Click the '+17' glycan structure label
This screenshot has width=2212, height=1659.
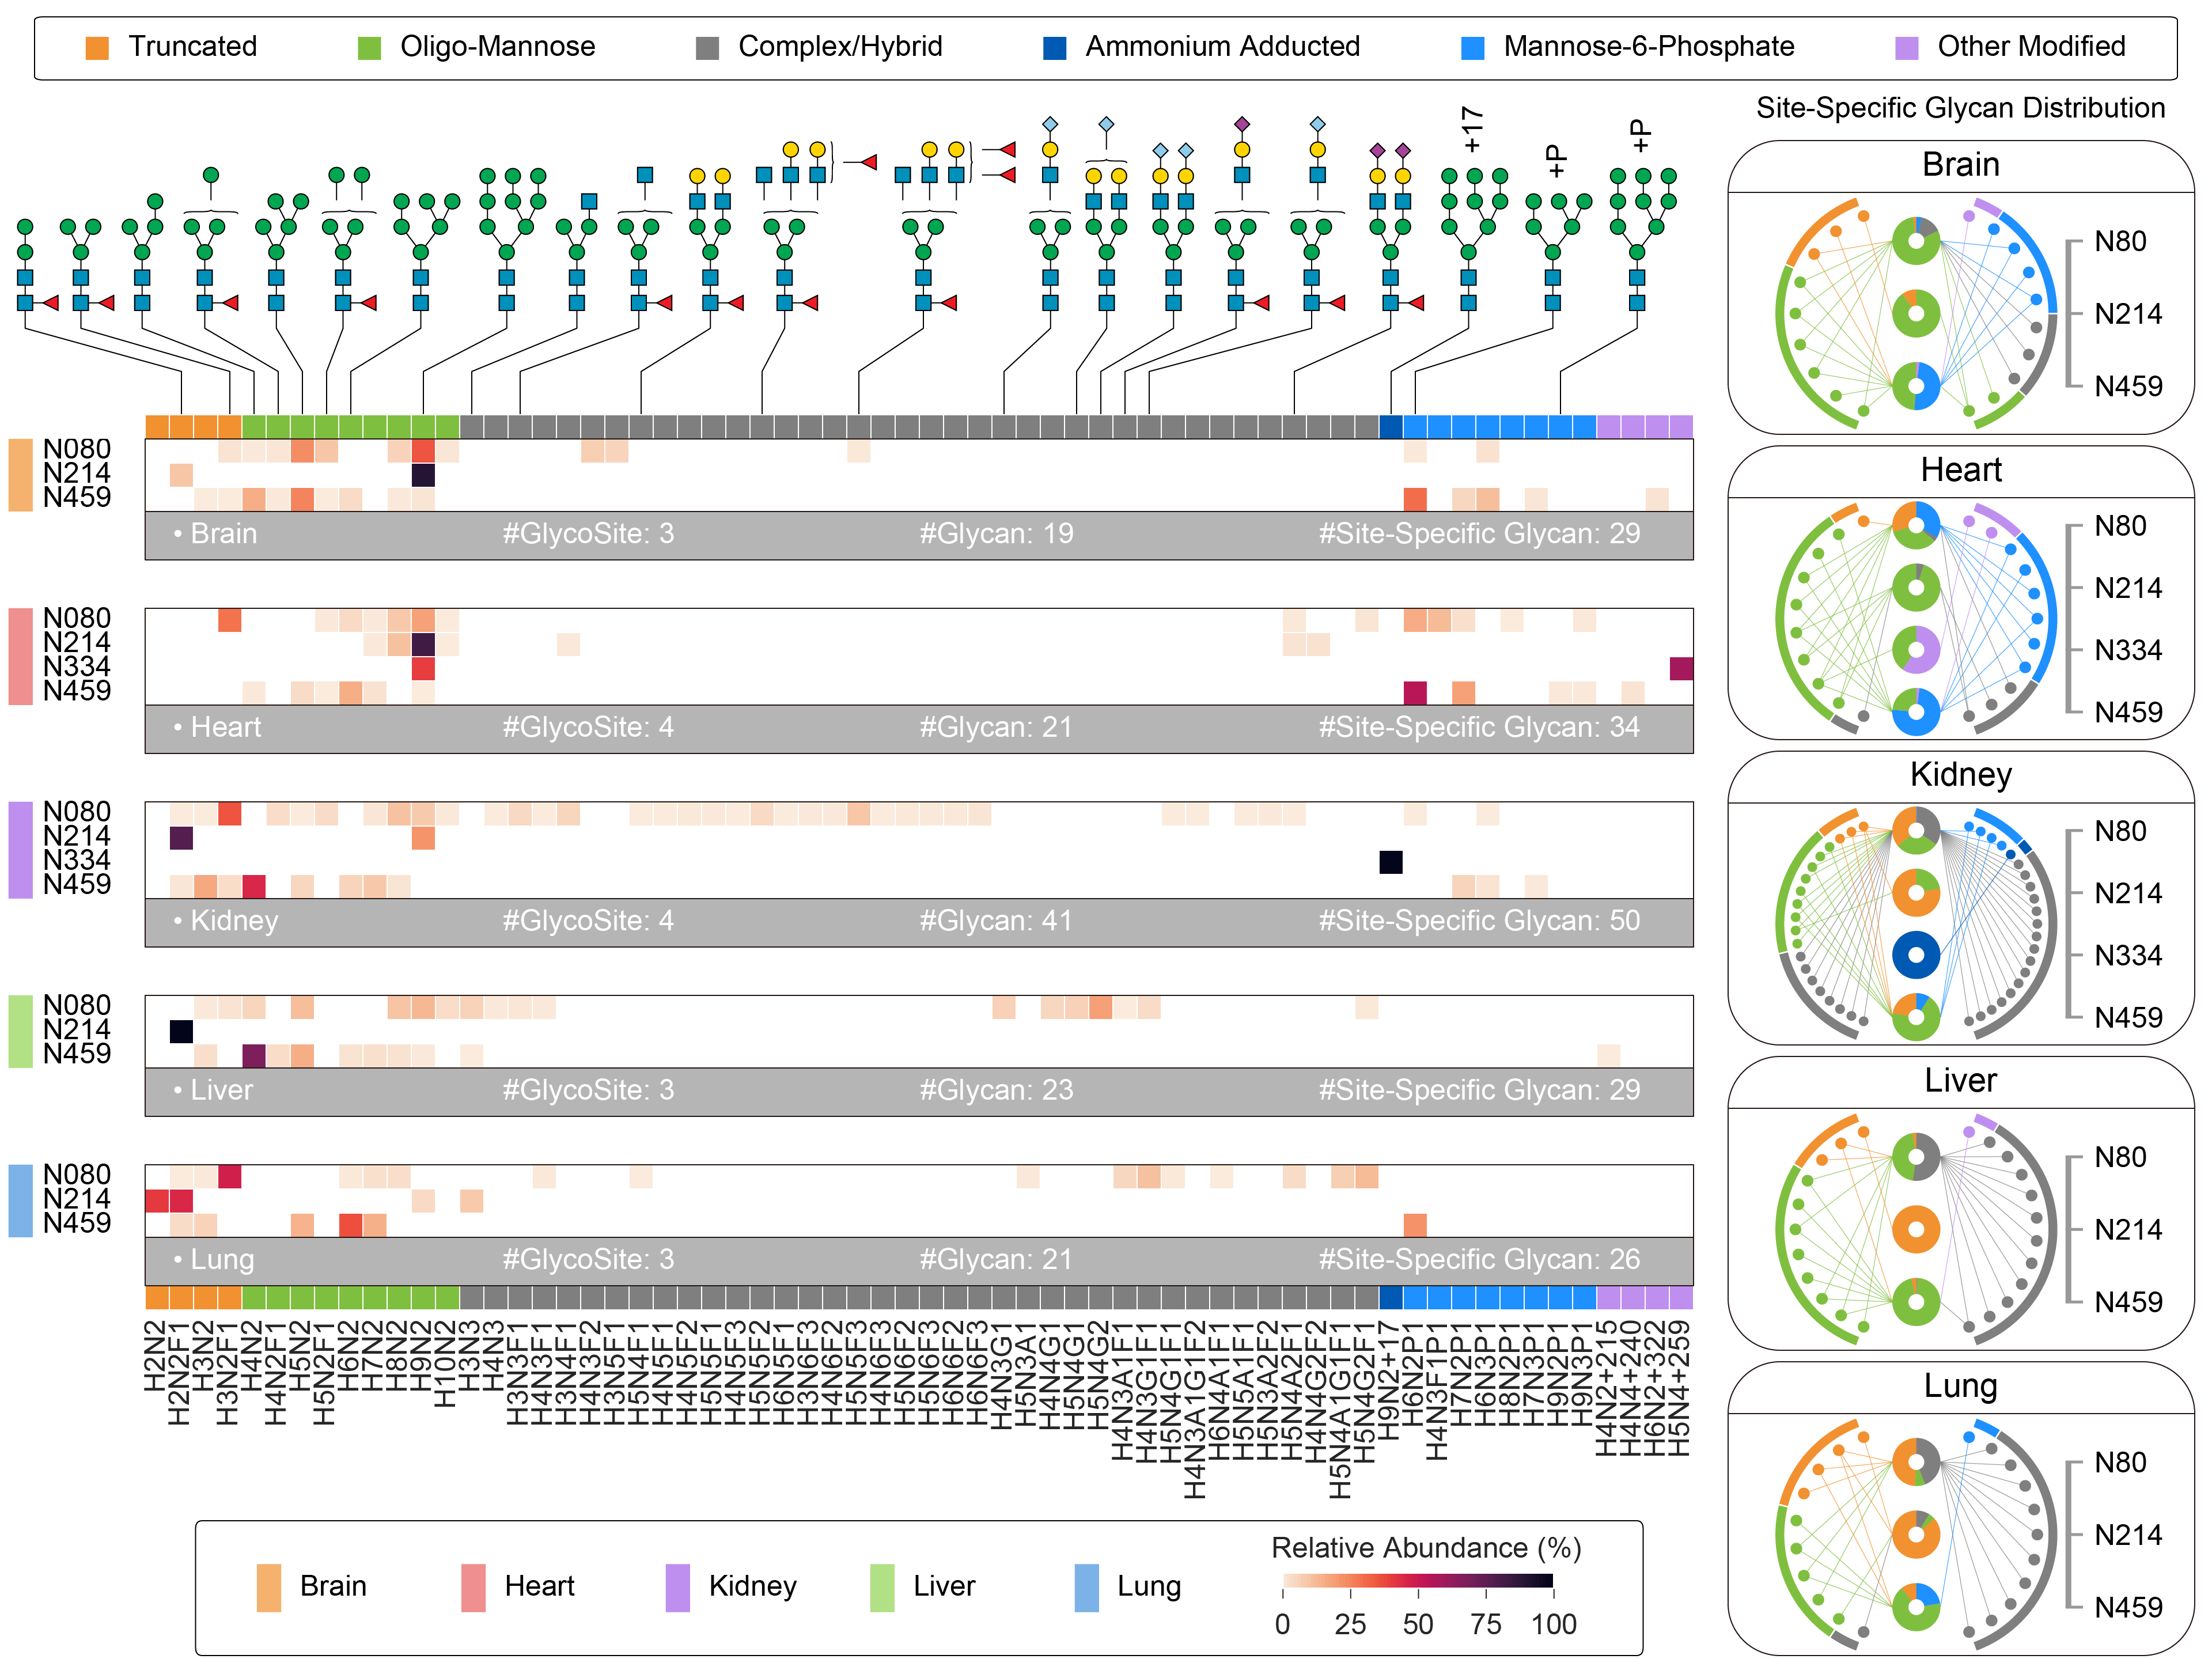[1471, 128]
